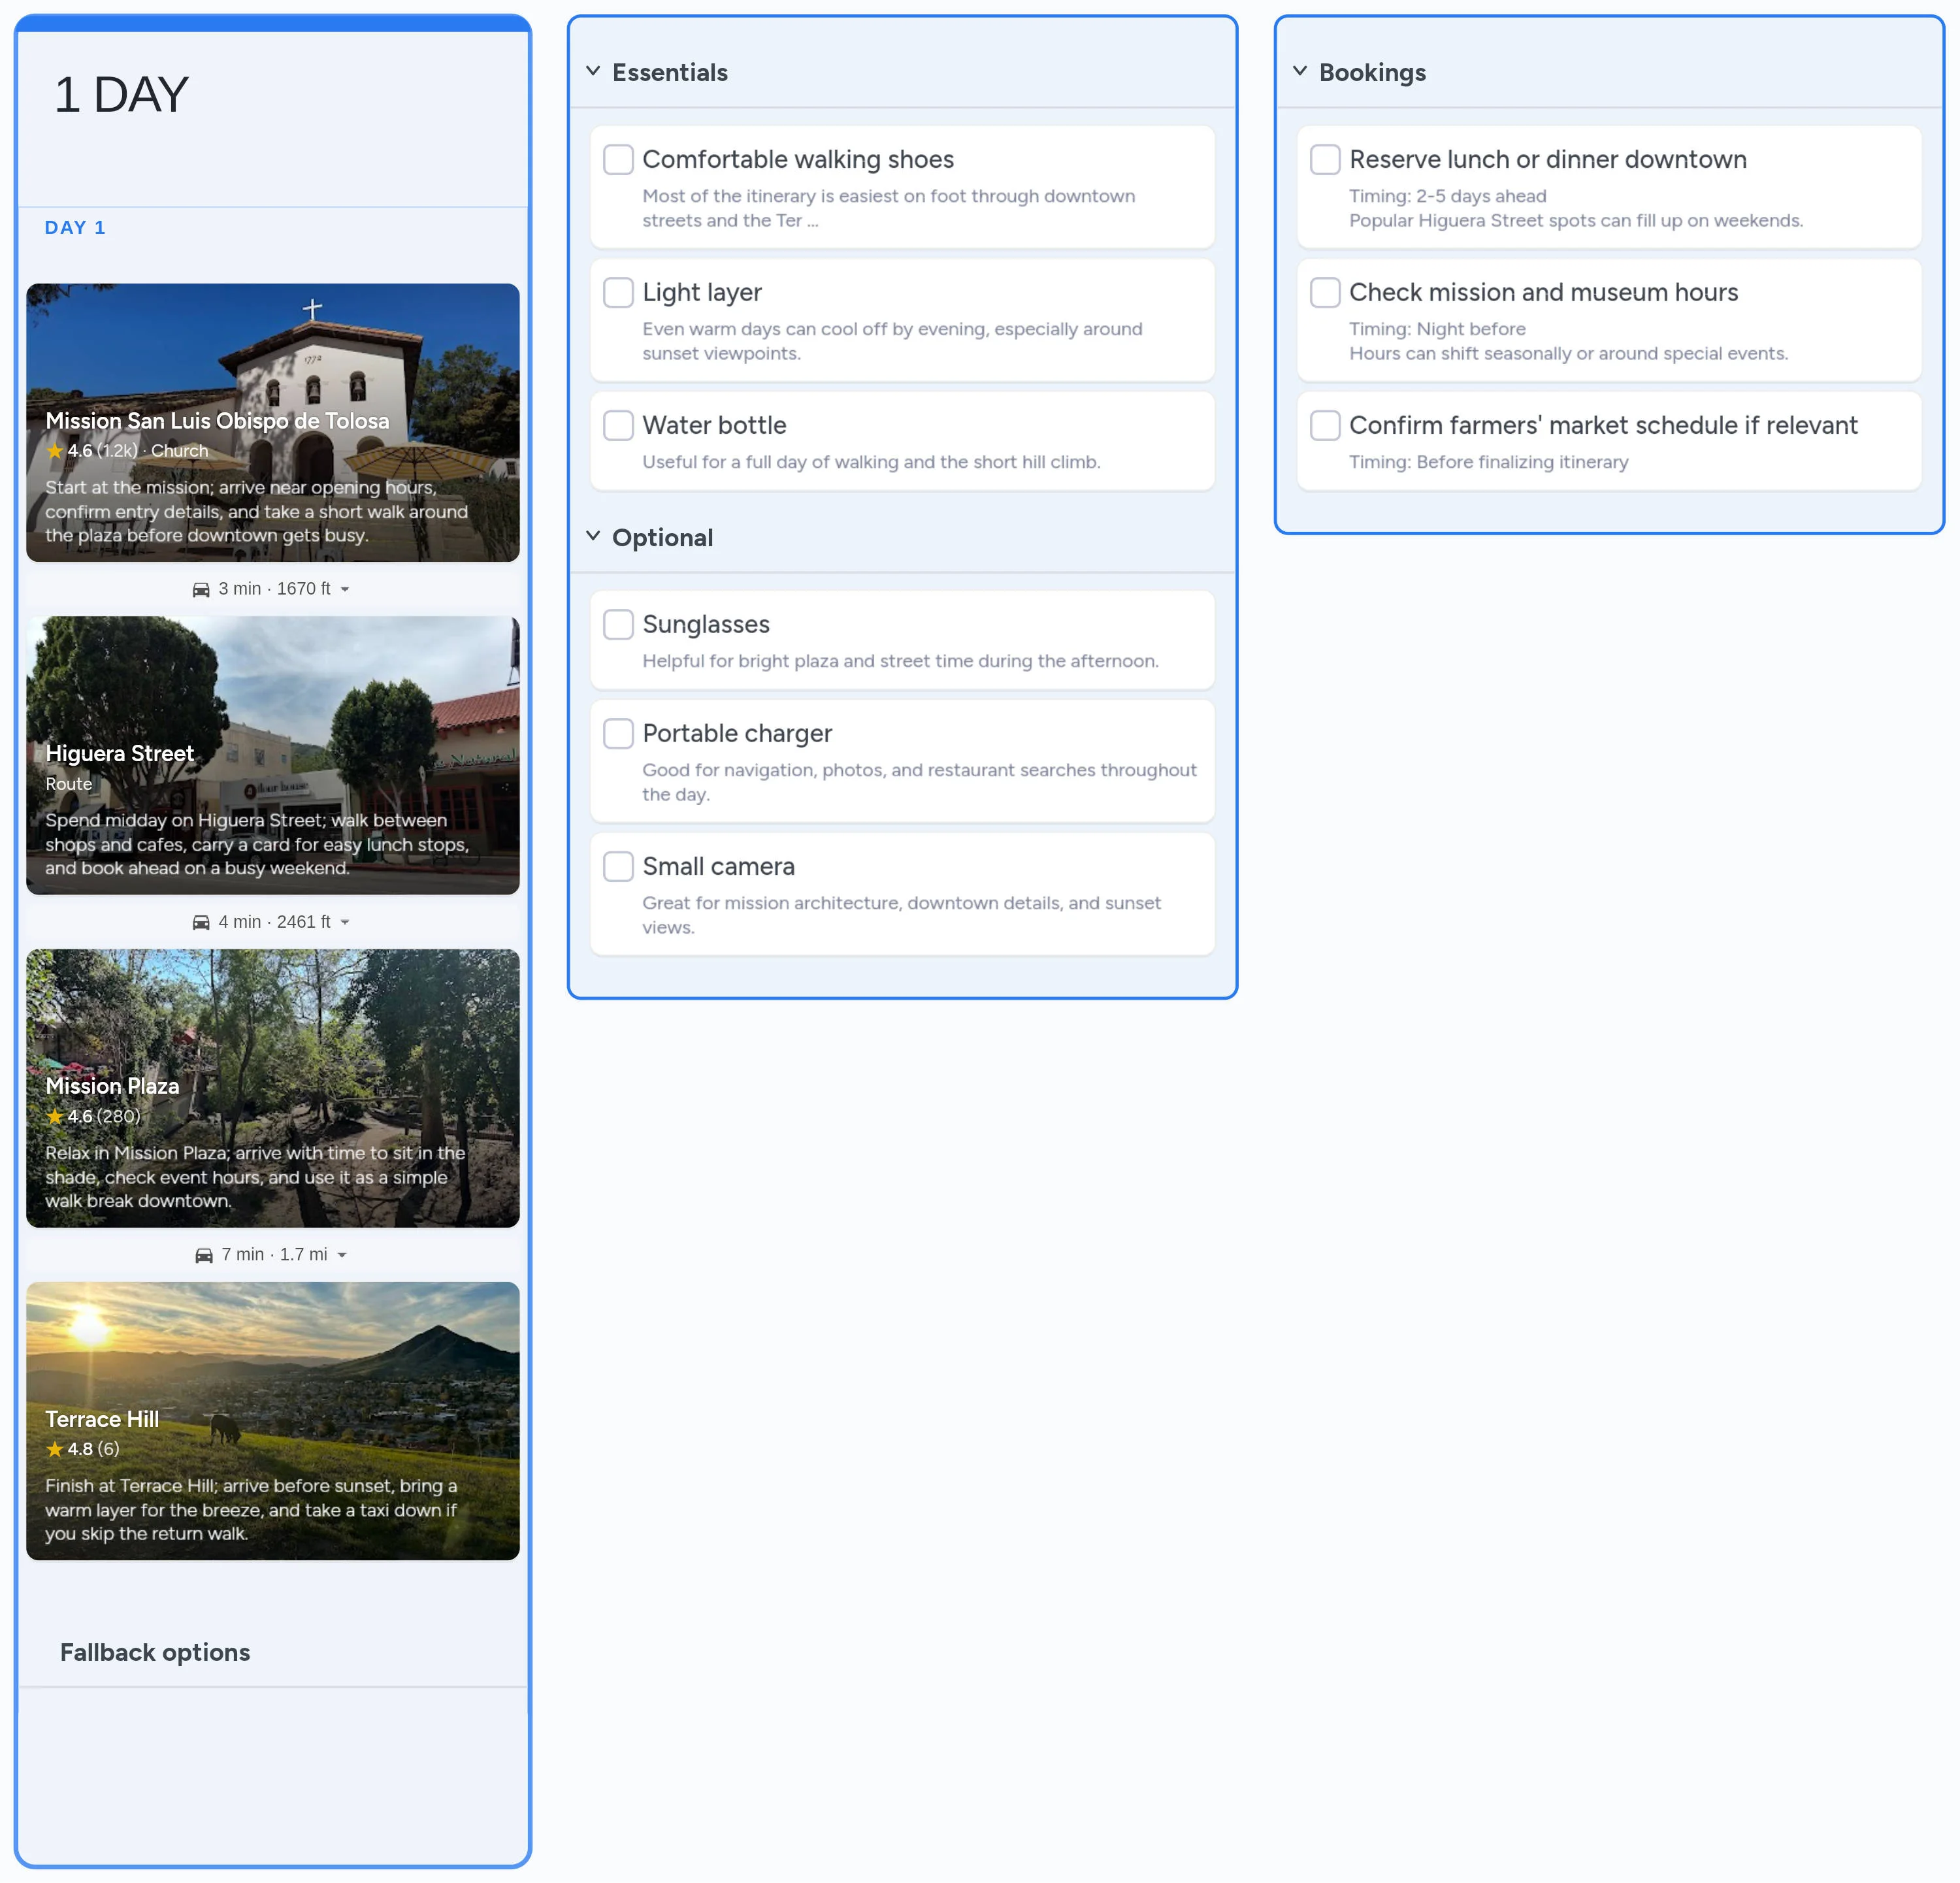Click the driving icon on the 4 min route
1960x1883 pixels.
coord(202,921)
